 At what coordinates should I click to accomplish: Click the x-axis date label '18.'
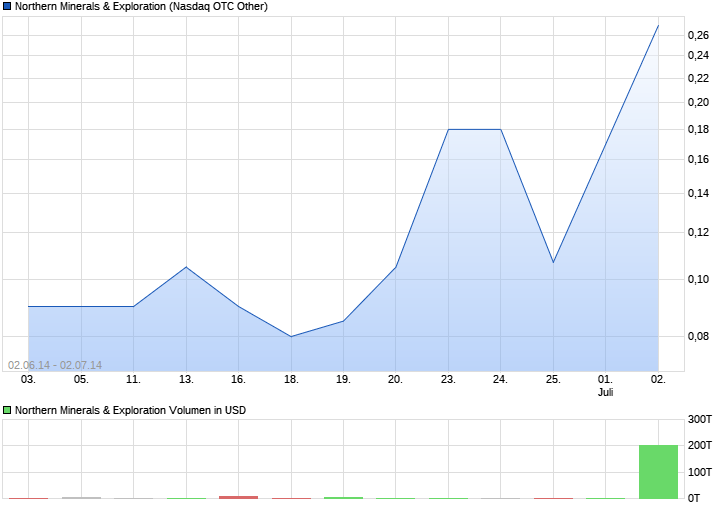[x=291, y=380]
